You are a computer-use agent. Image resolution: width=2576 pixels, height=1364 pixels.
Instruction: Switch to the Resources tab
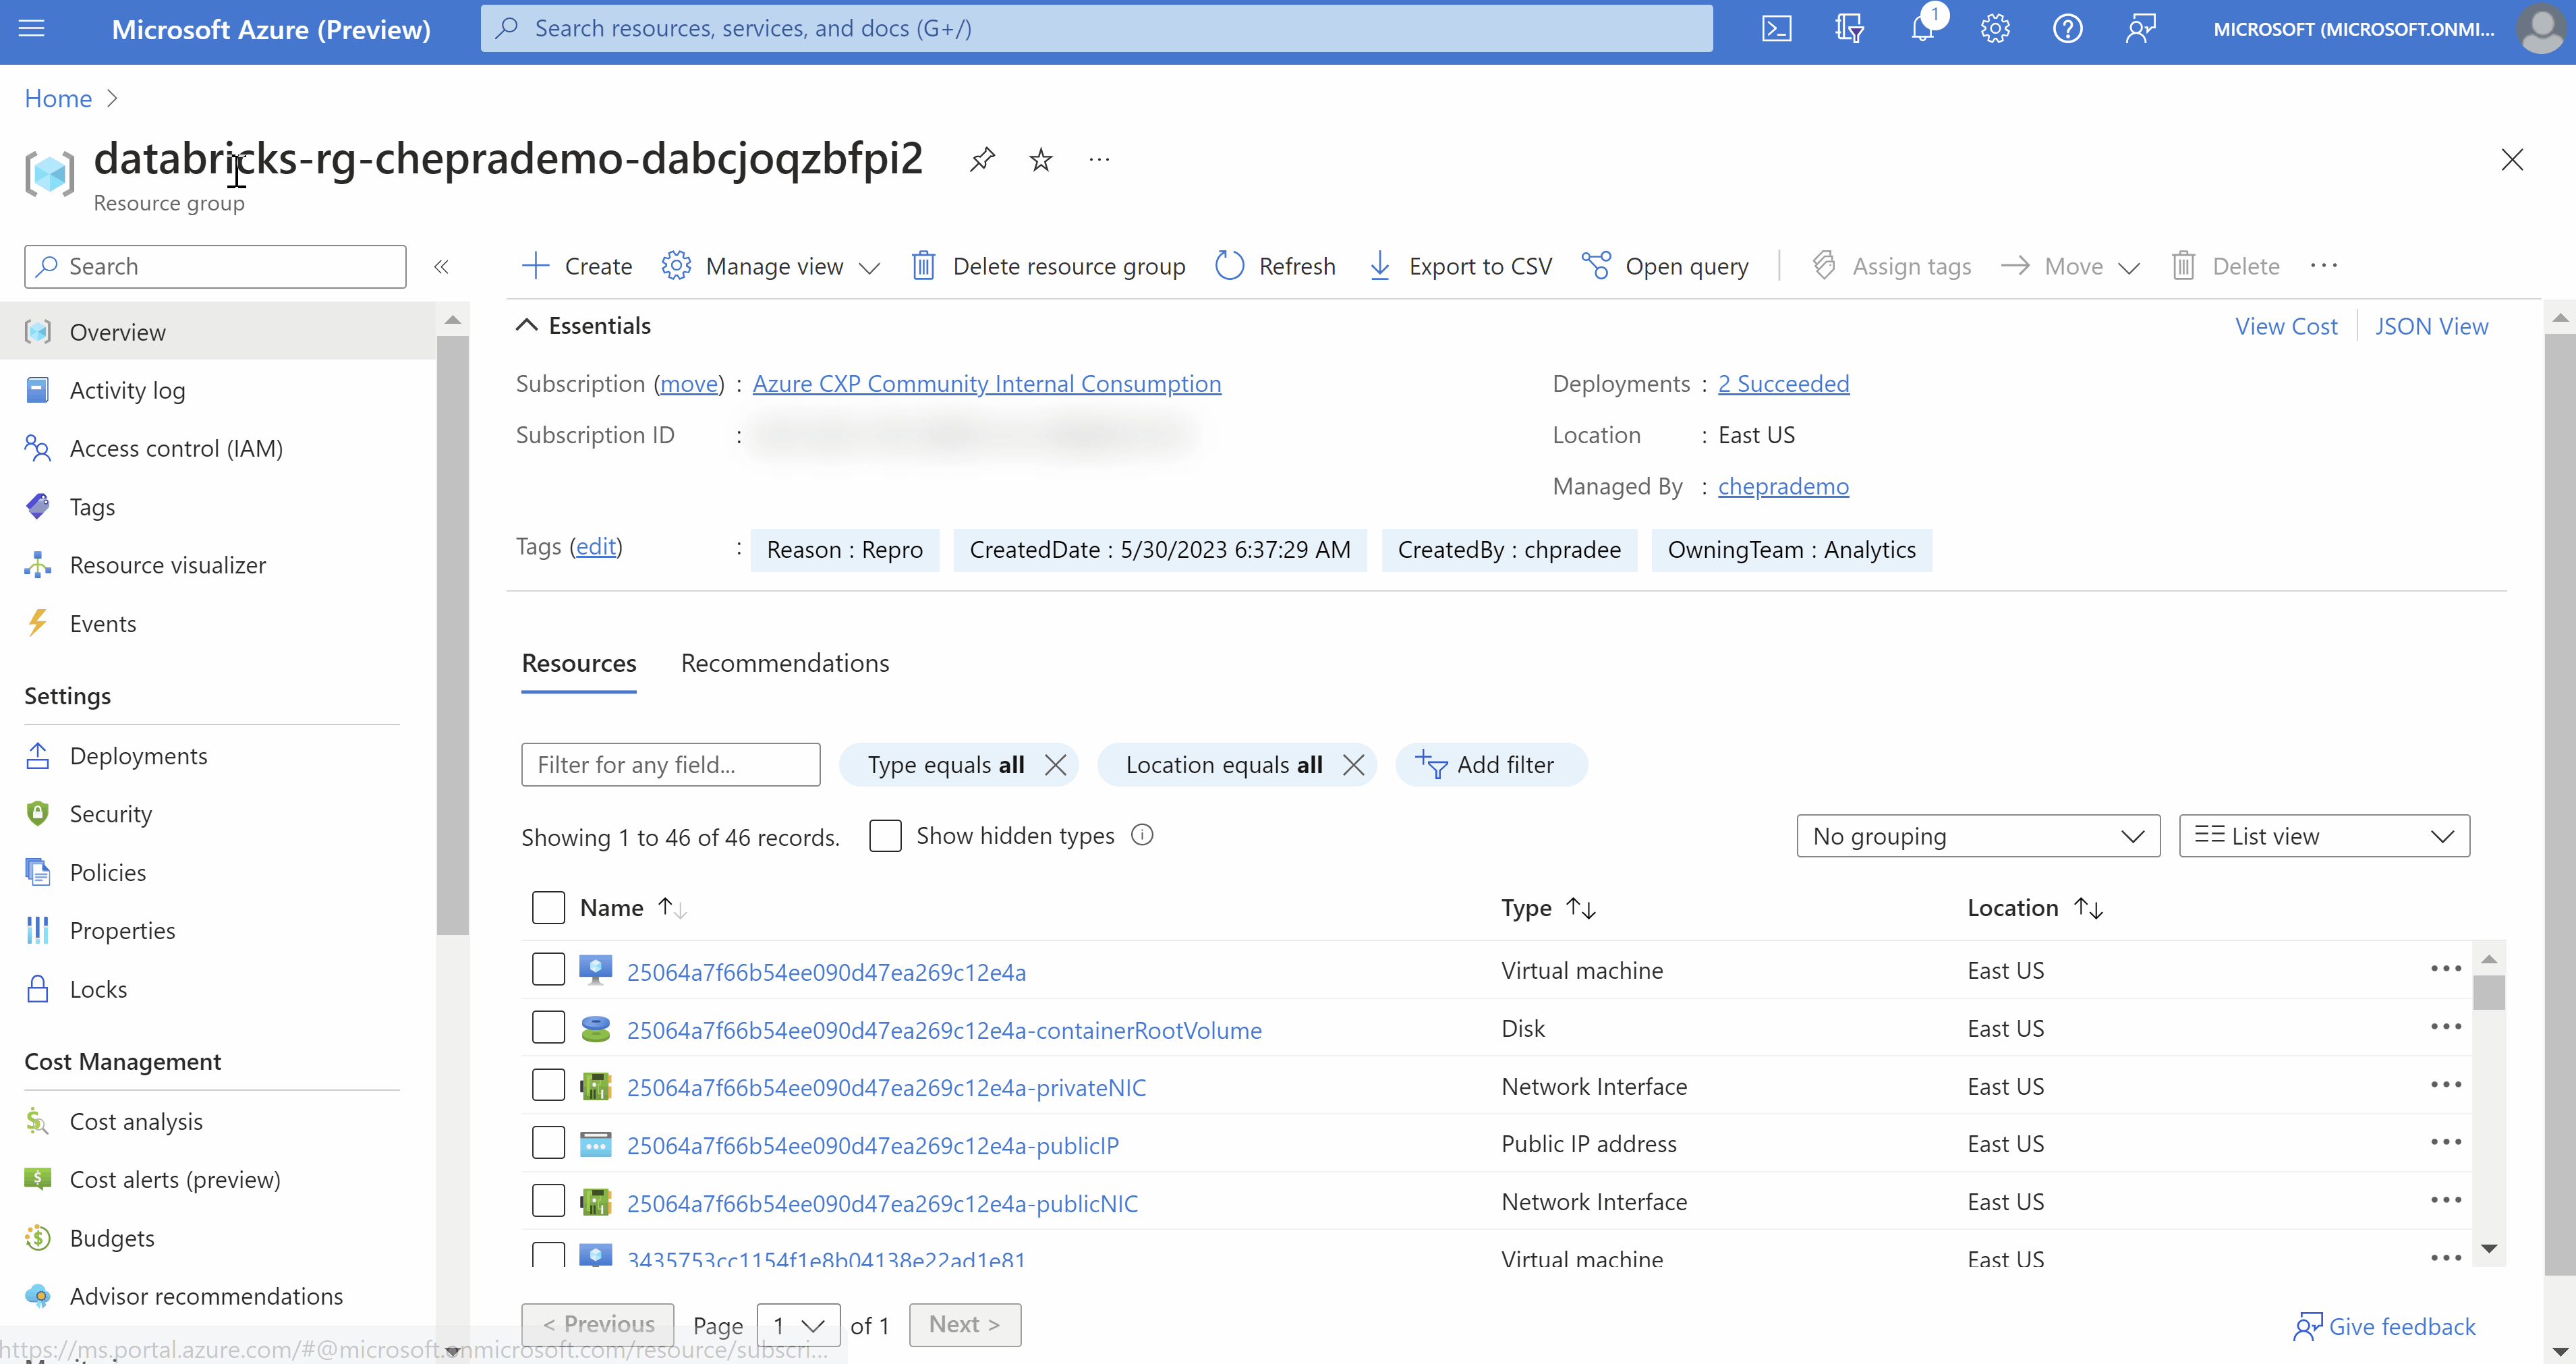point(579,663)
